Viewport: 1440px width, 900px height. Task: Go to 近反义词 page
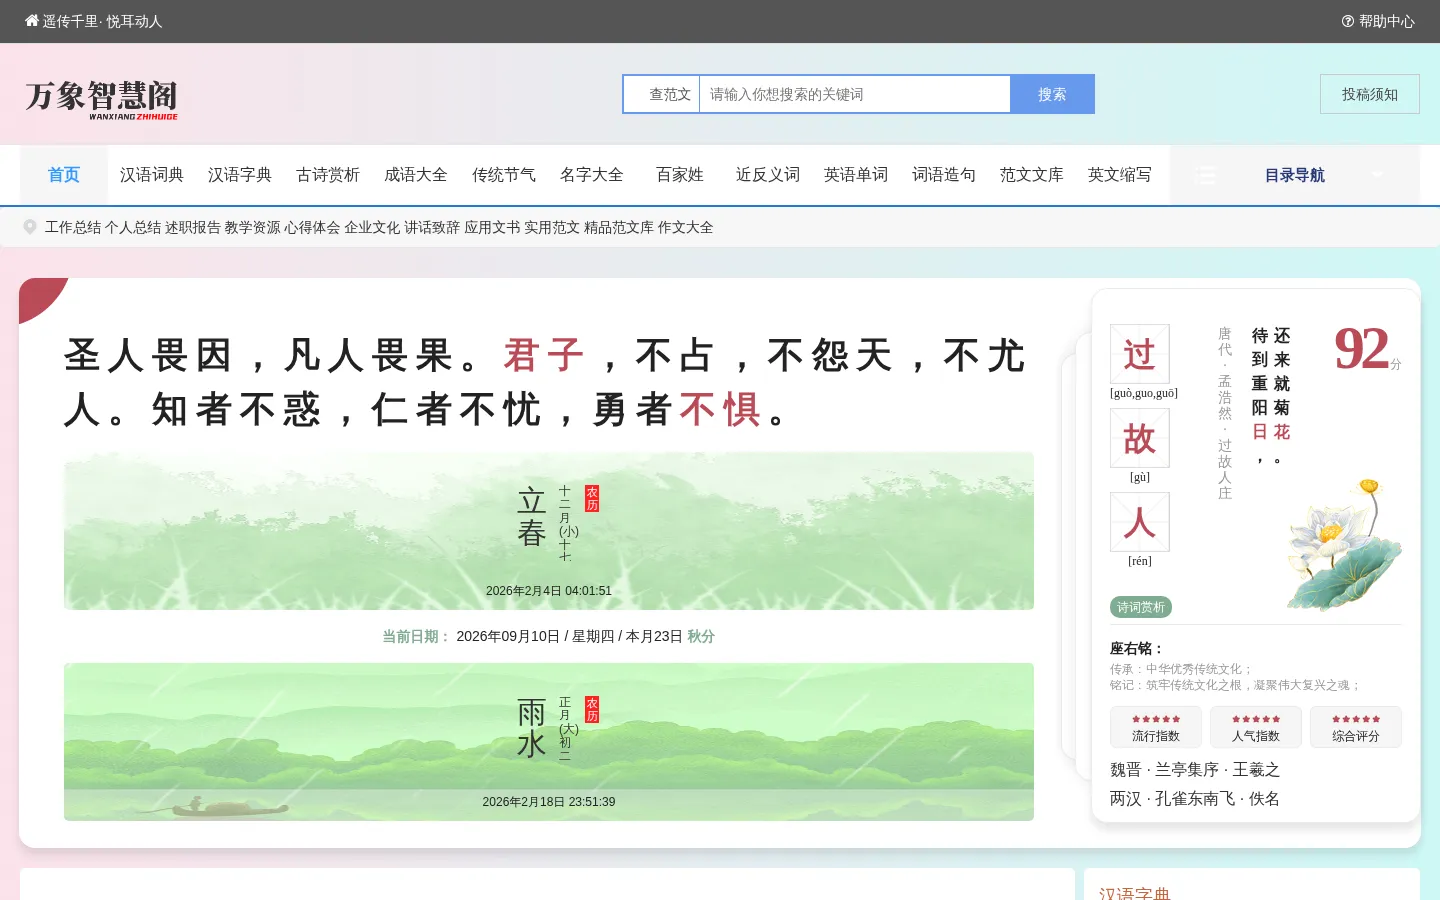point(768,175)
